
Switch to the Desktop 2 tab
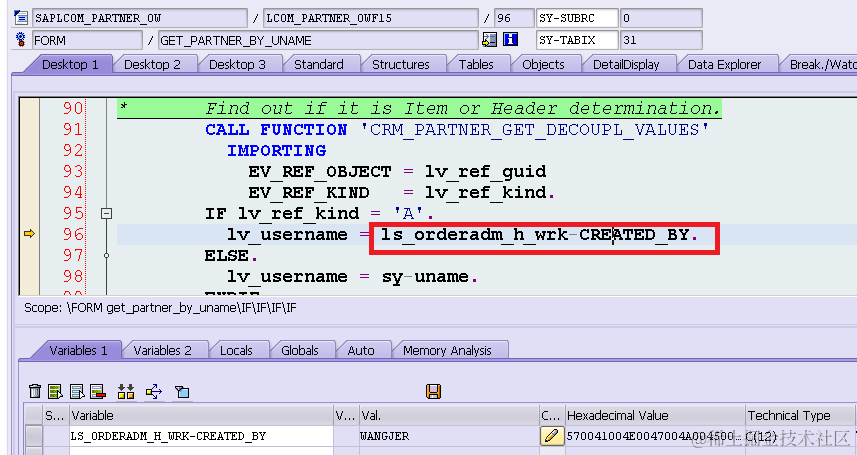point(152,65)
